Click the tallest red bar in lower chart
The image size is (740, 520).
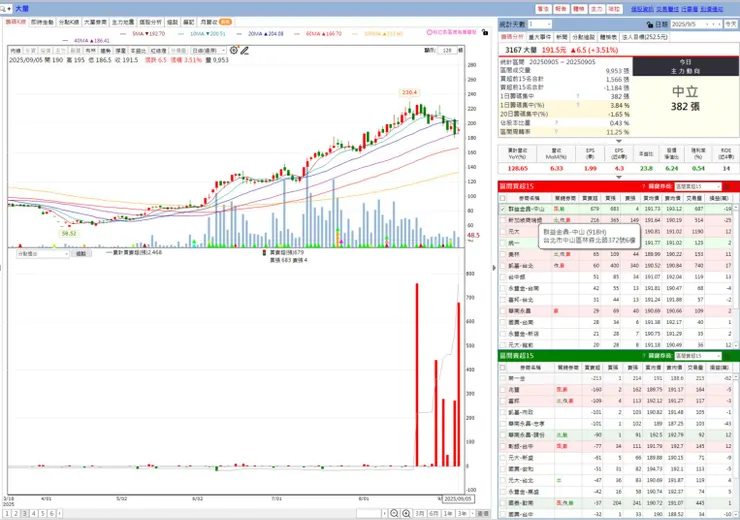(x=417, y=375)
